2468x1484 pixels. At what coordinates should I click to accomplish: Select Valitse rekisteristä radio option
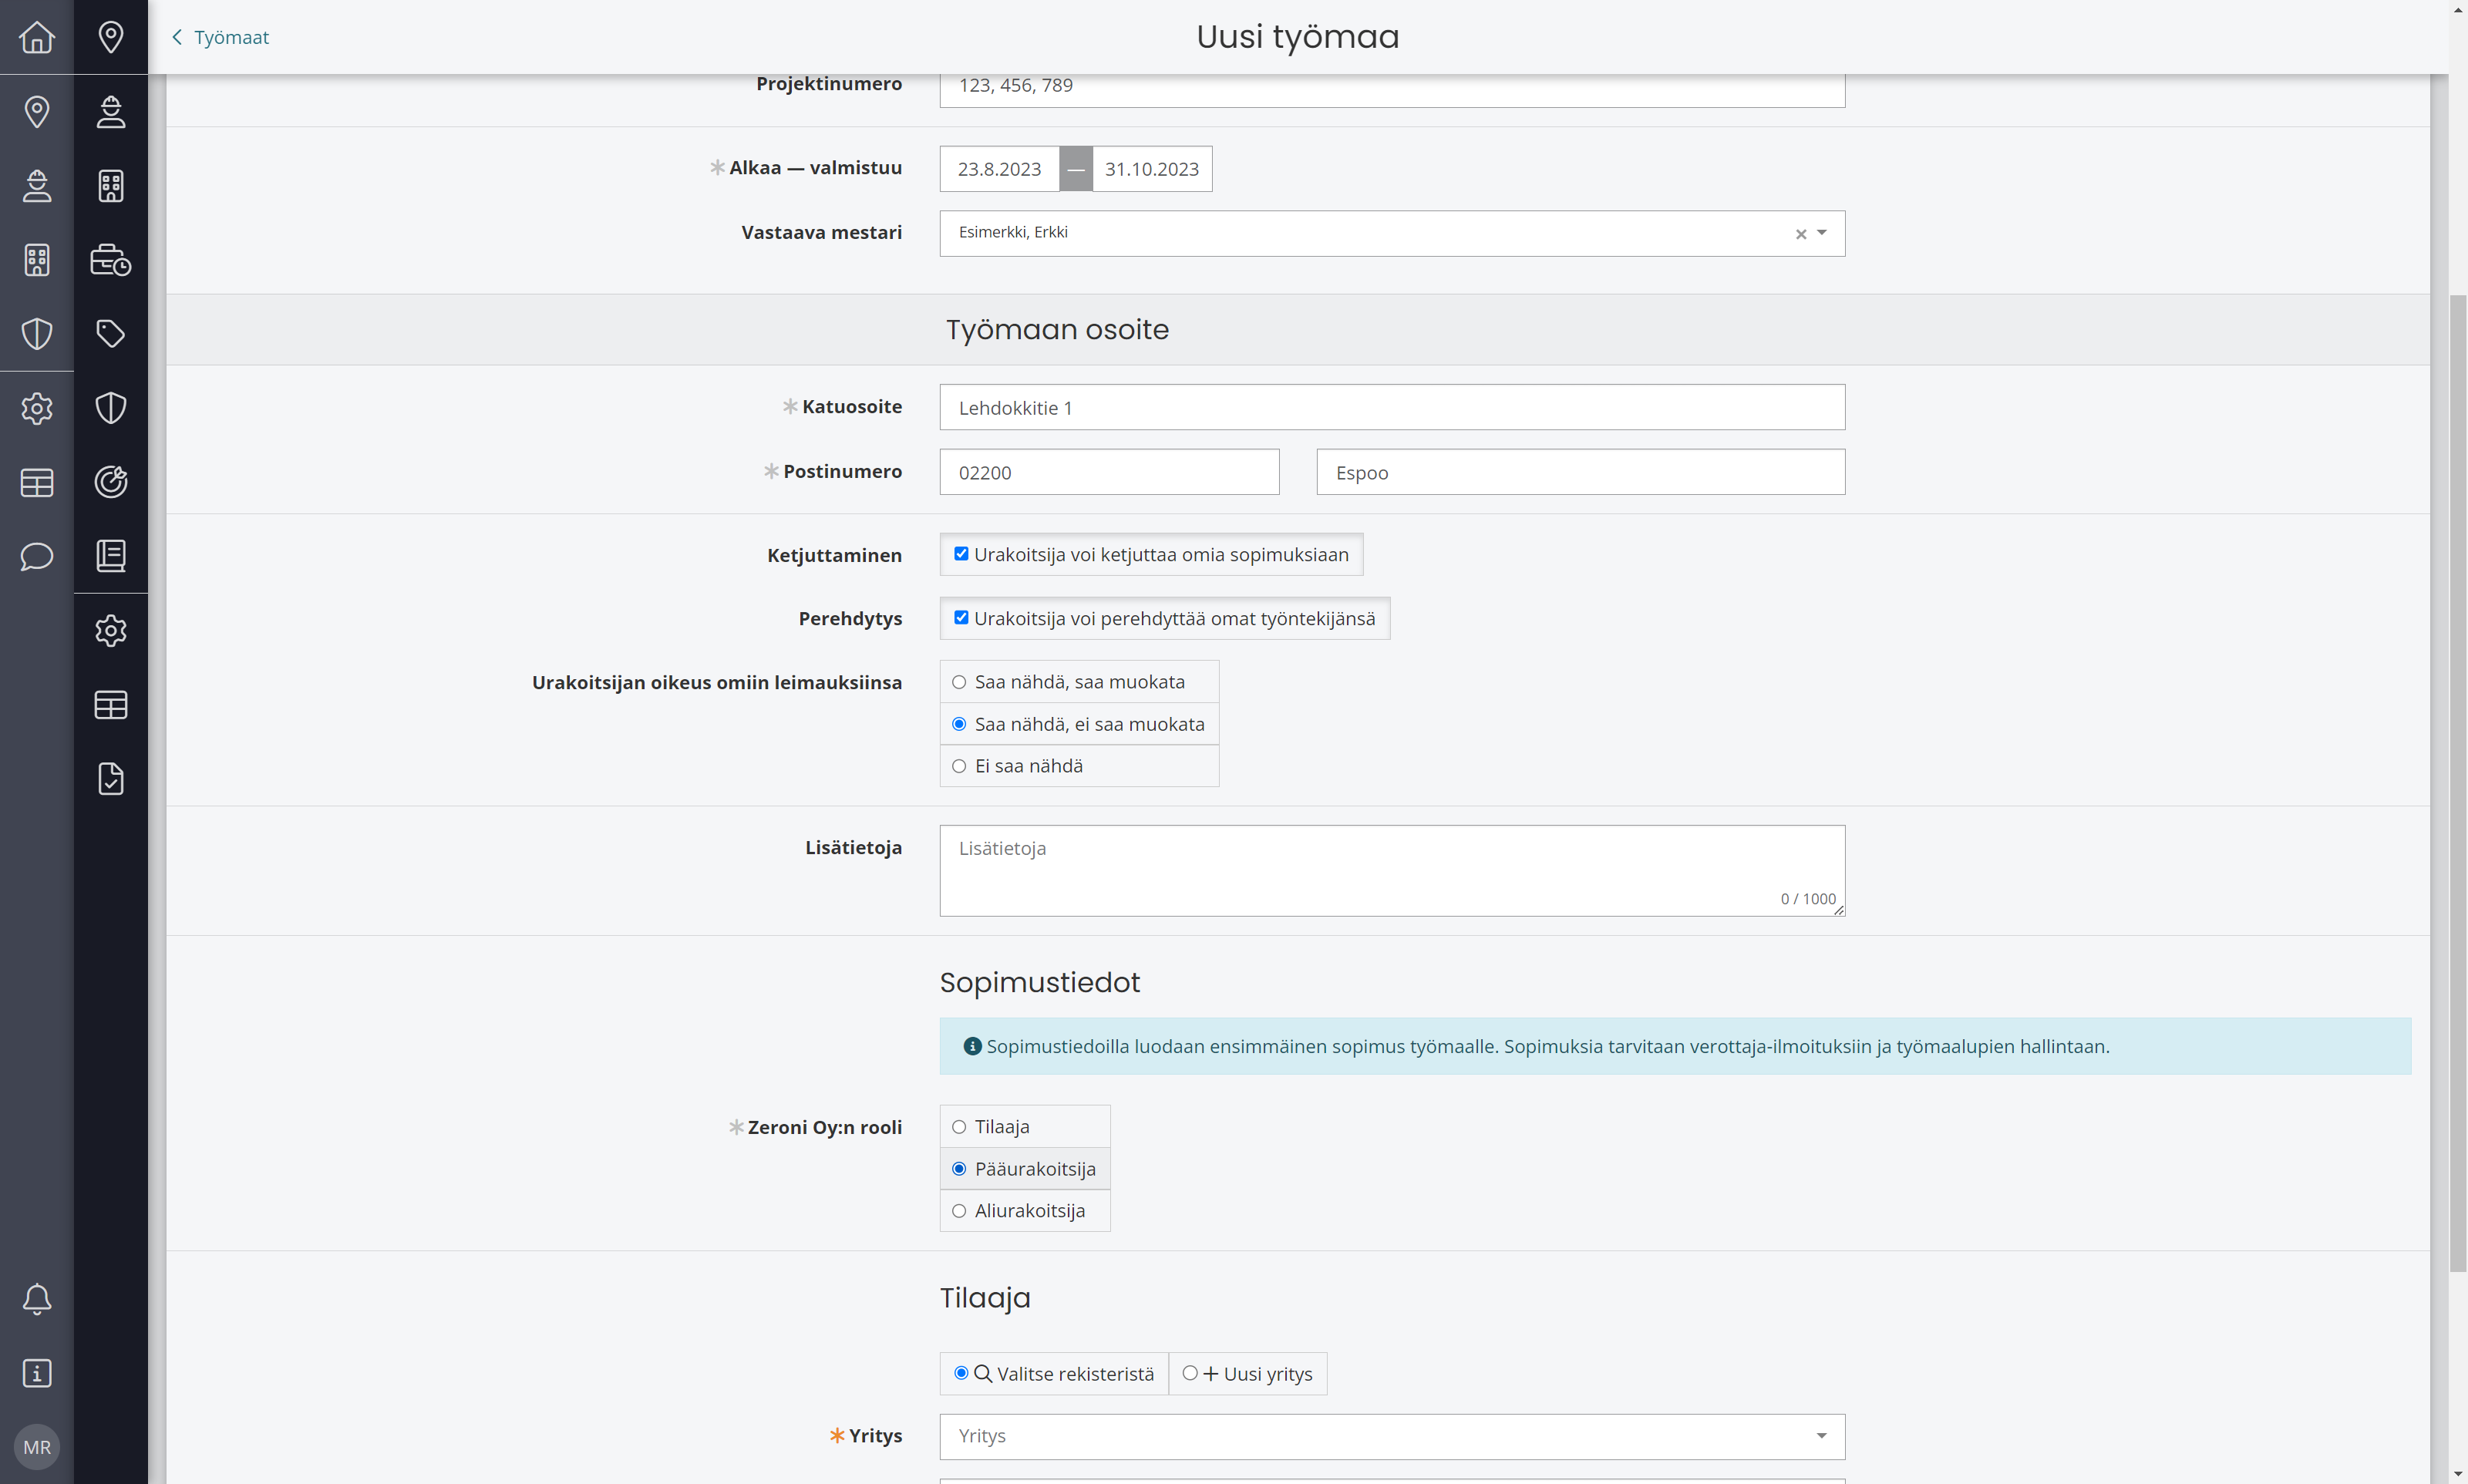[1054, 1374]
